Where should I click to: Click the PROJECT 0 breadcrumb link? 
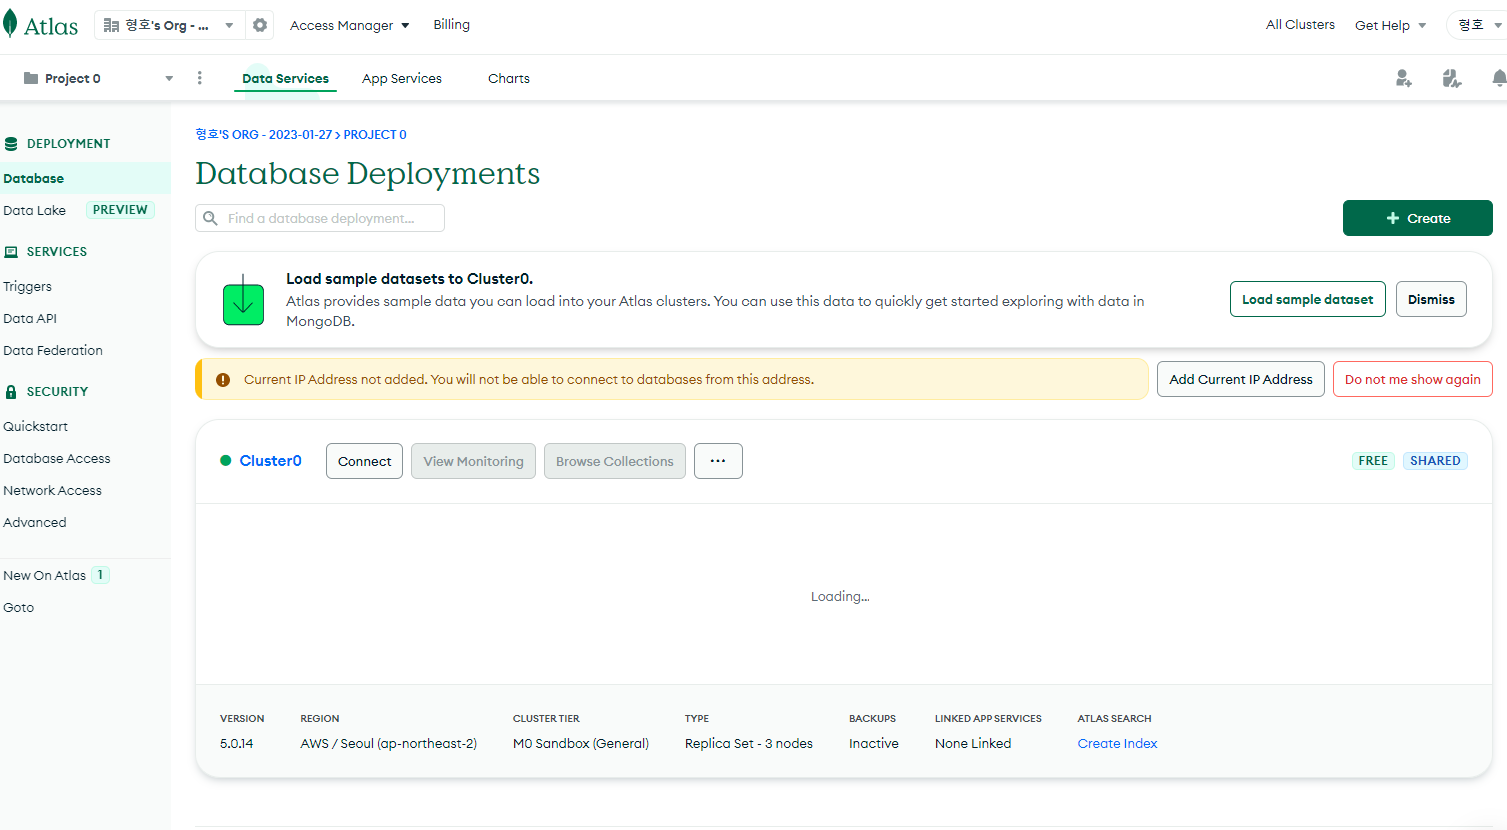tap(375, 134)
